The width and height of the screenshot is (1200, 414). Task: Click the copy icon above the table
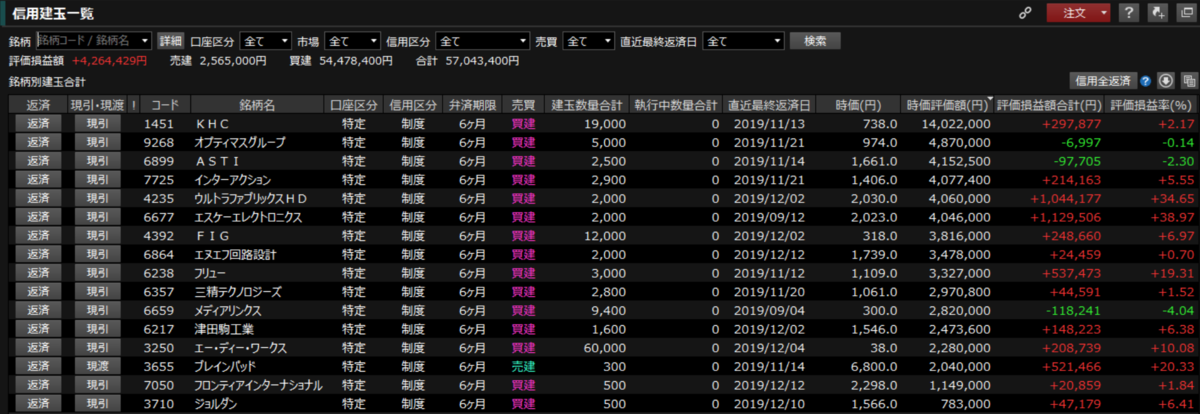click(x=1189, y=80)
